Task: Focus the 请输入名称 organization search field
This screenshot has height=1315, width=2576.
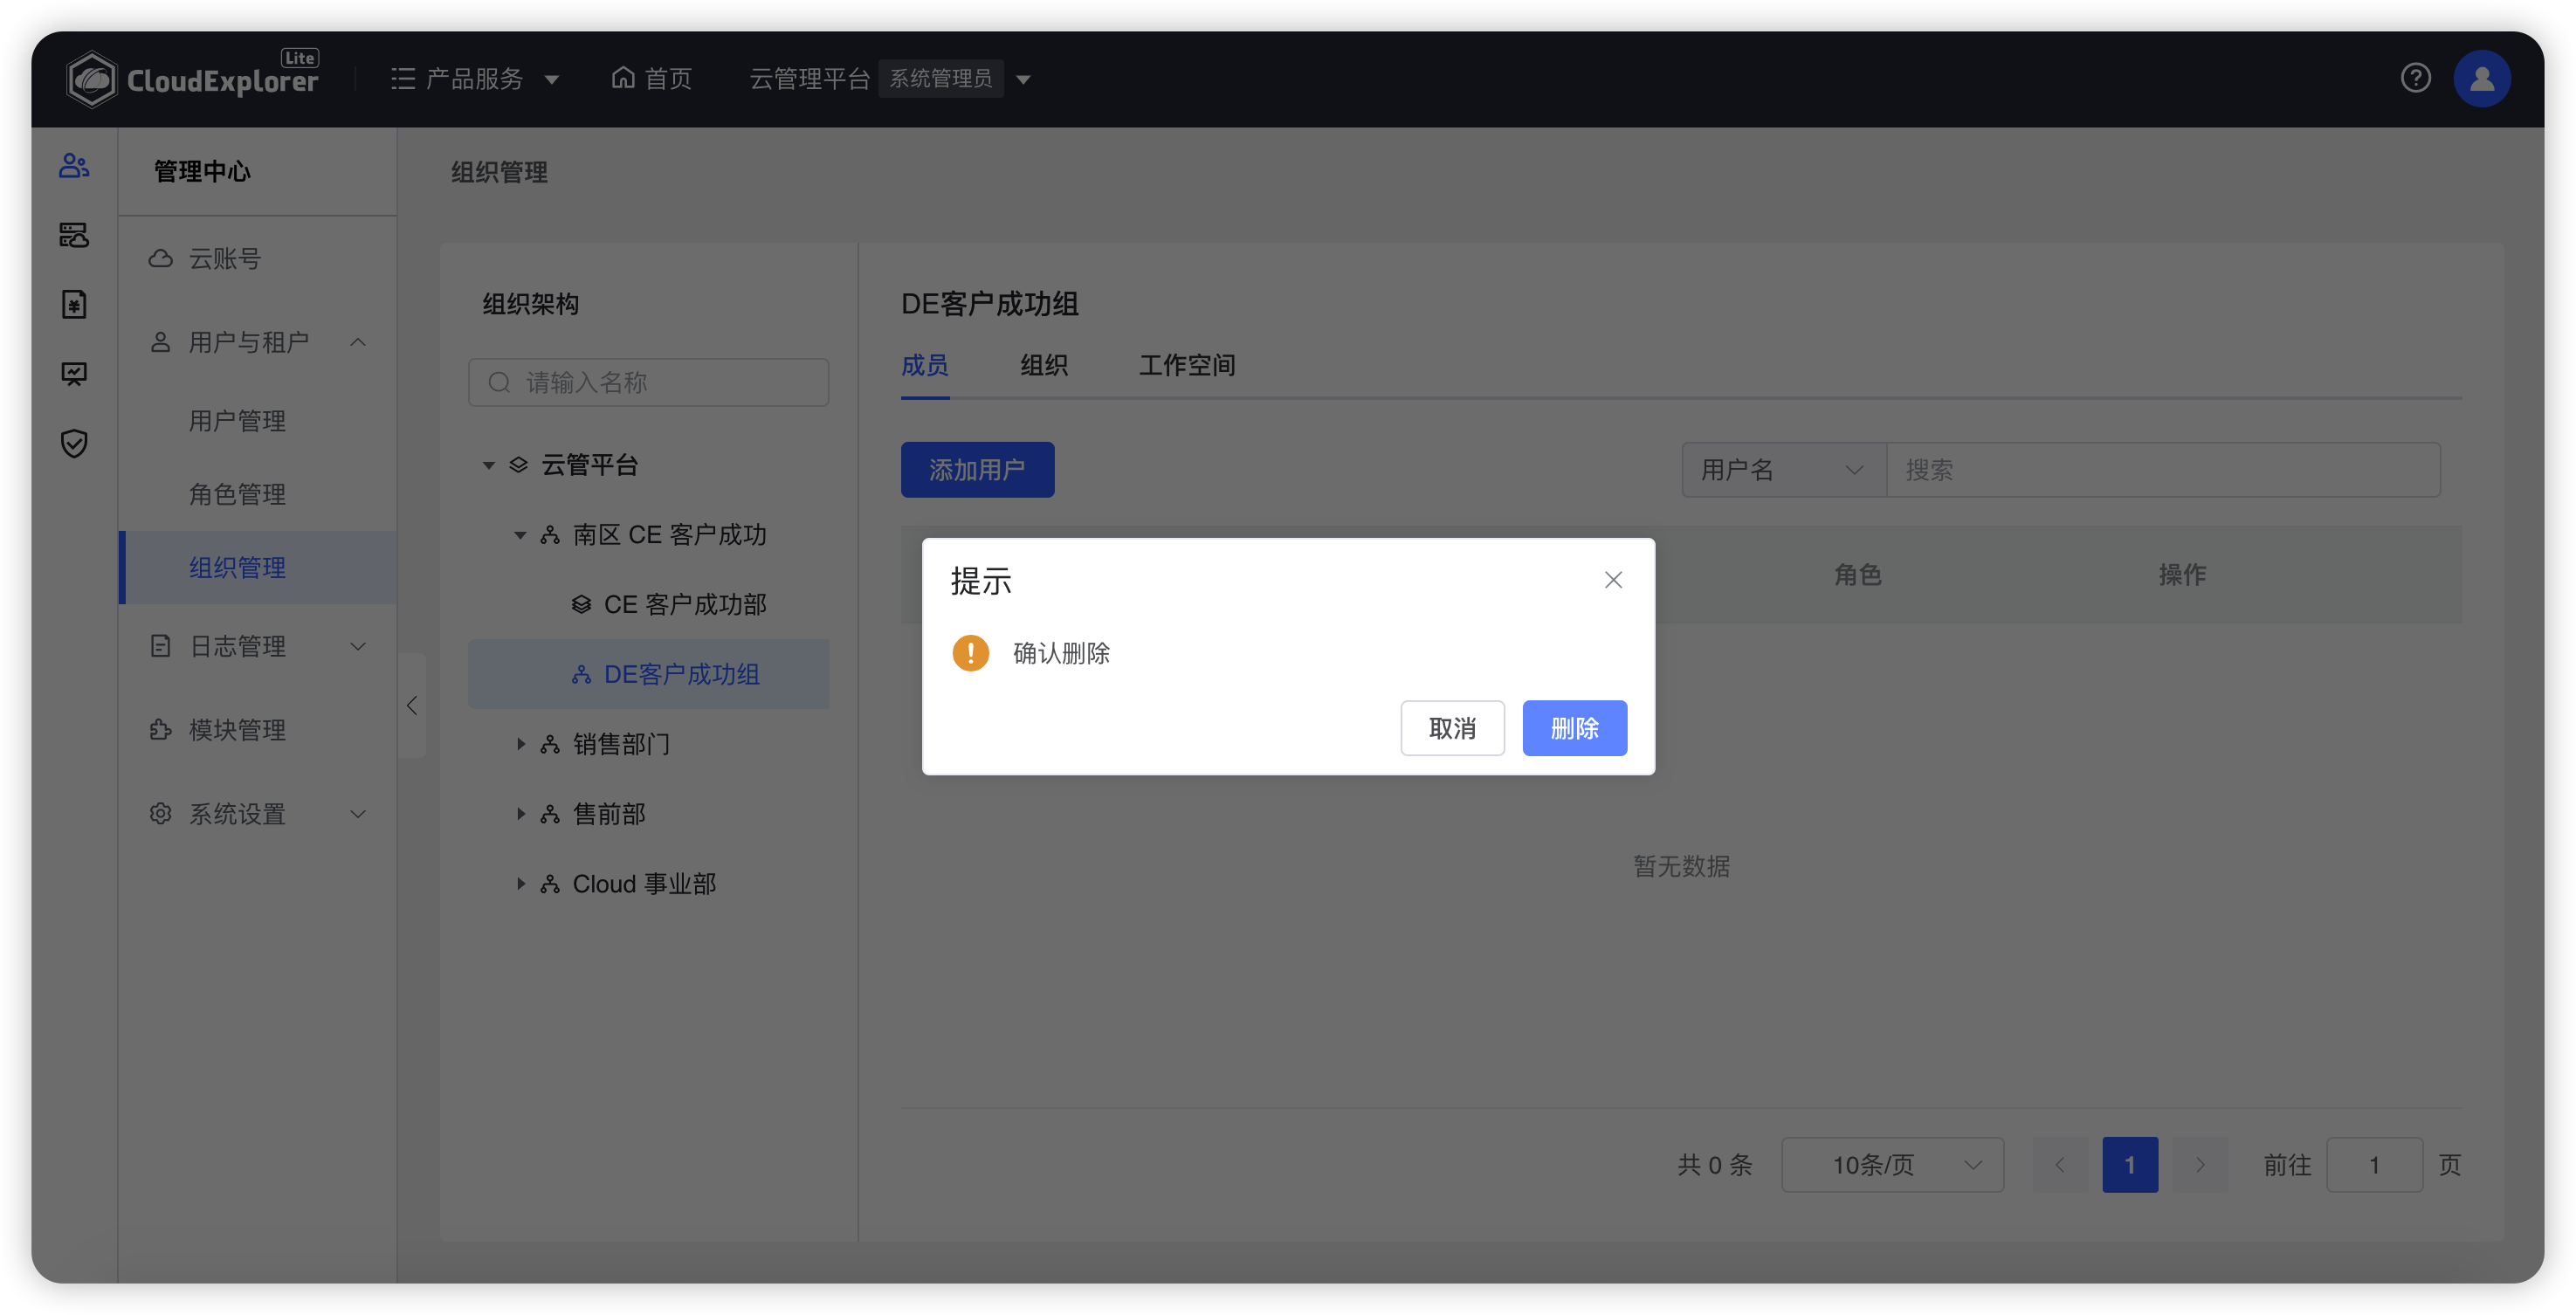Action: point(648,382)
